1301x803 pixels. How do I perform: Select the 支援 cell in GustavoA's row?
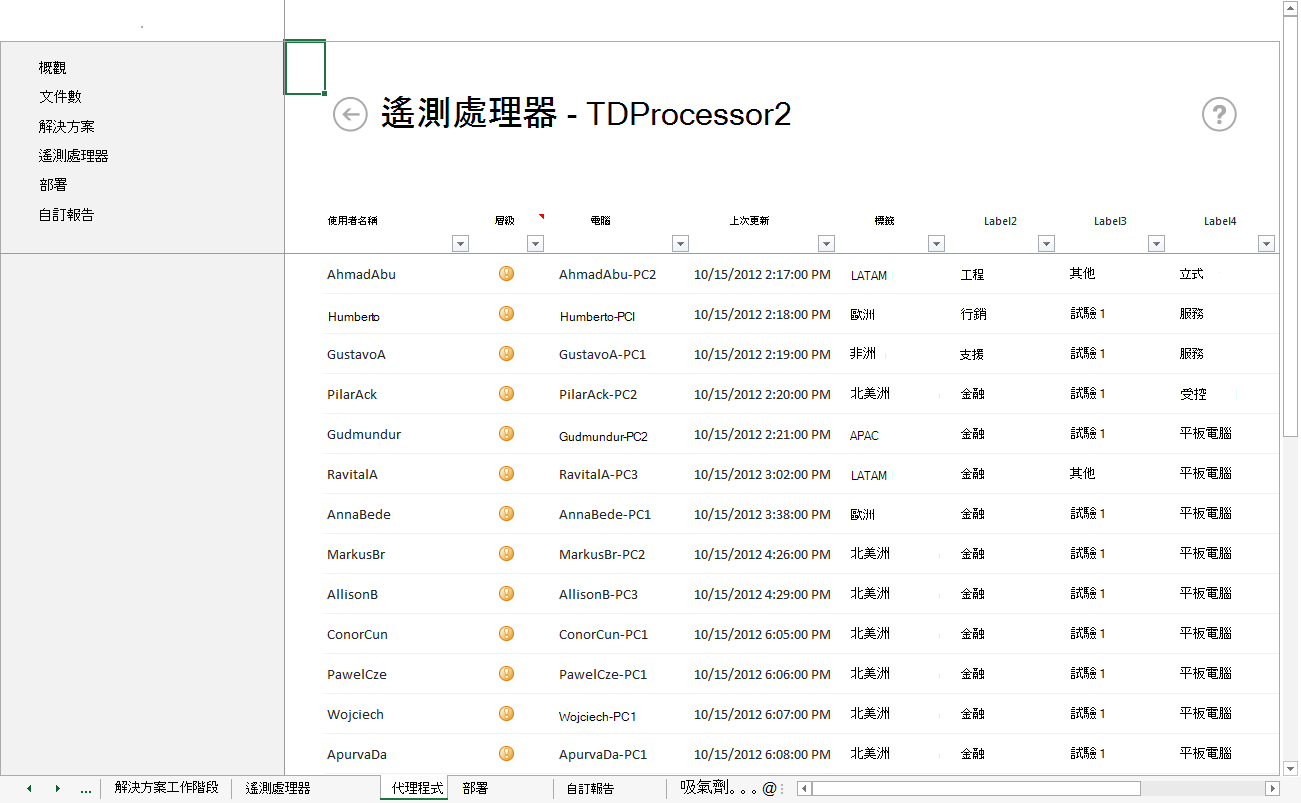coord(972,354)
